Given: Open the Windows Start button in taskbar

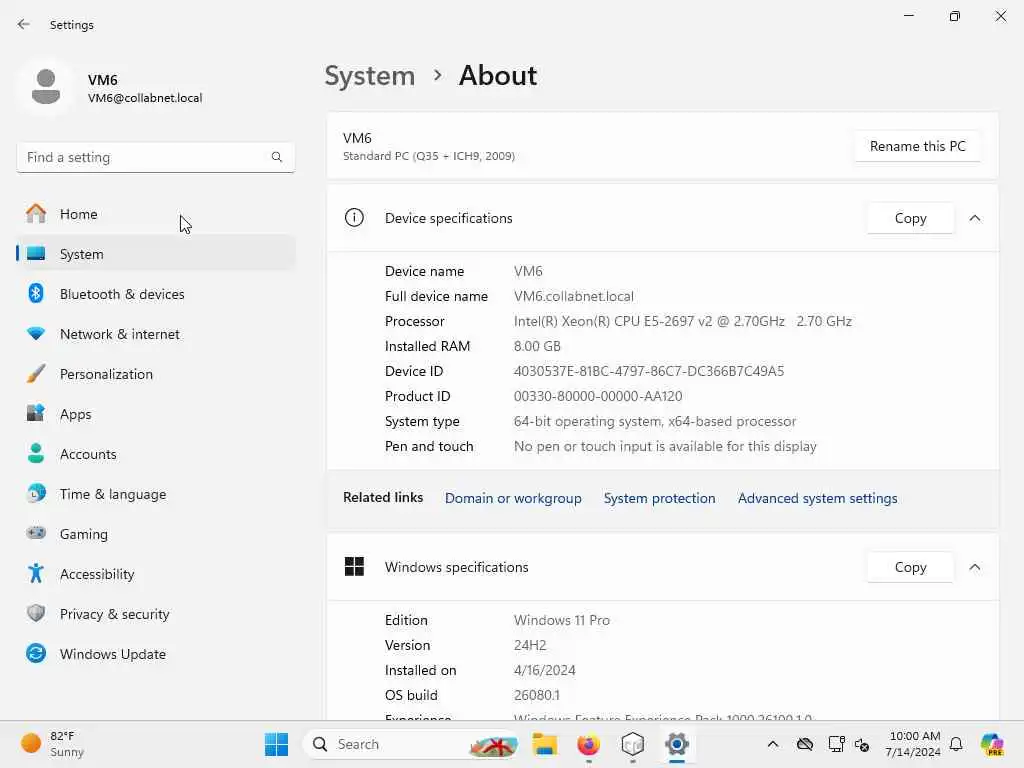Looking at the screenshot, I should click(x=276, y=744).
